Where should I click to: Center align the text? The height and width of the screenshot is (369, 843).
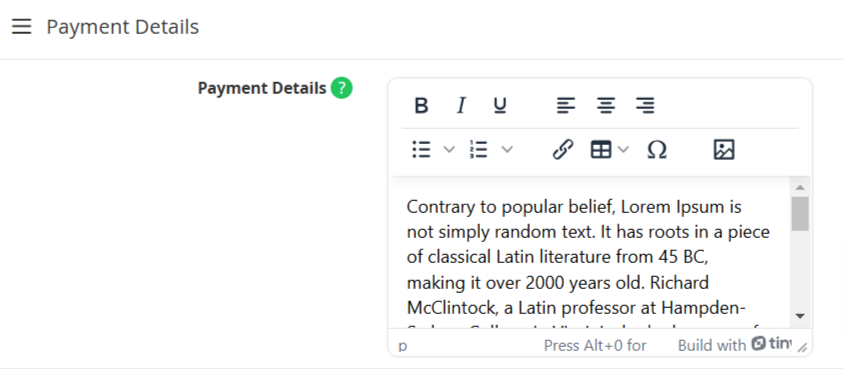605,105
